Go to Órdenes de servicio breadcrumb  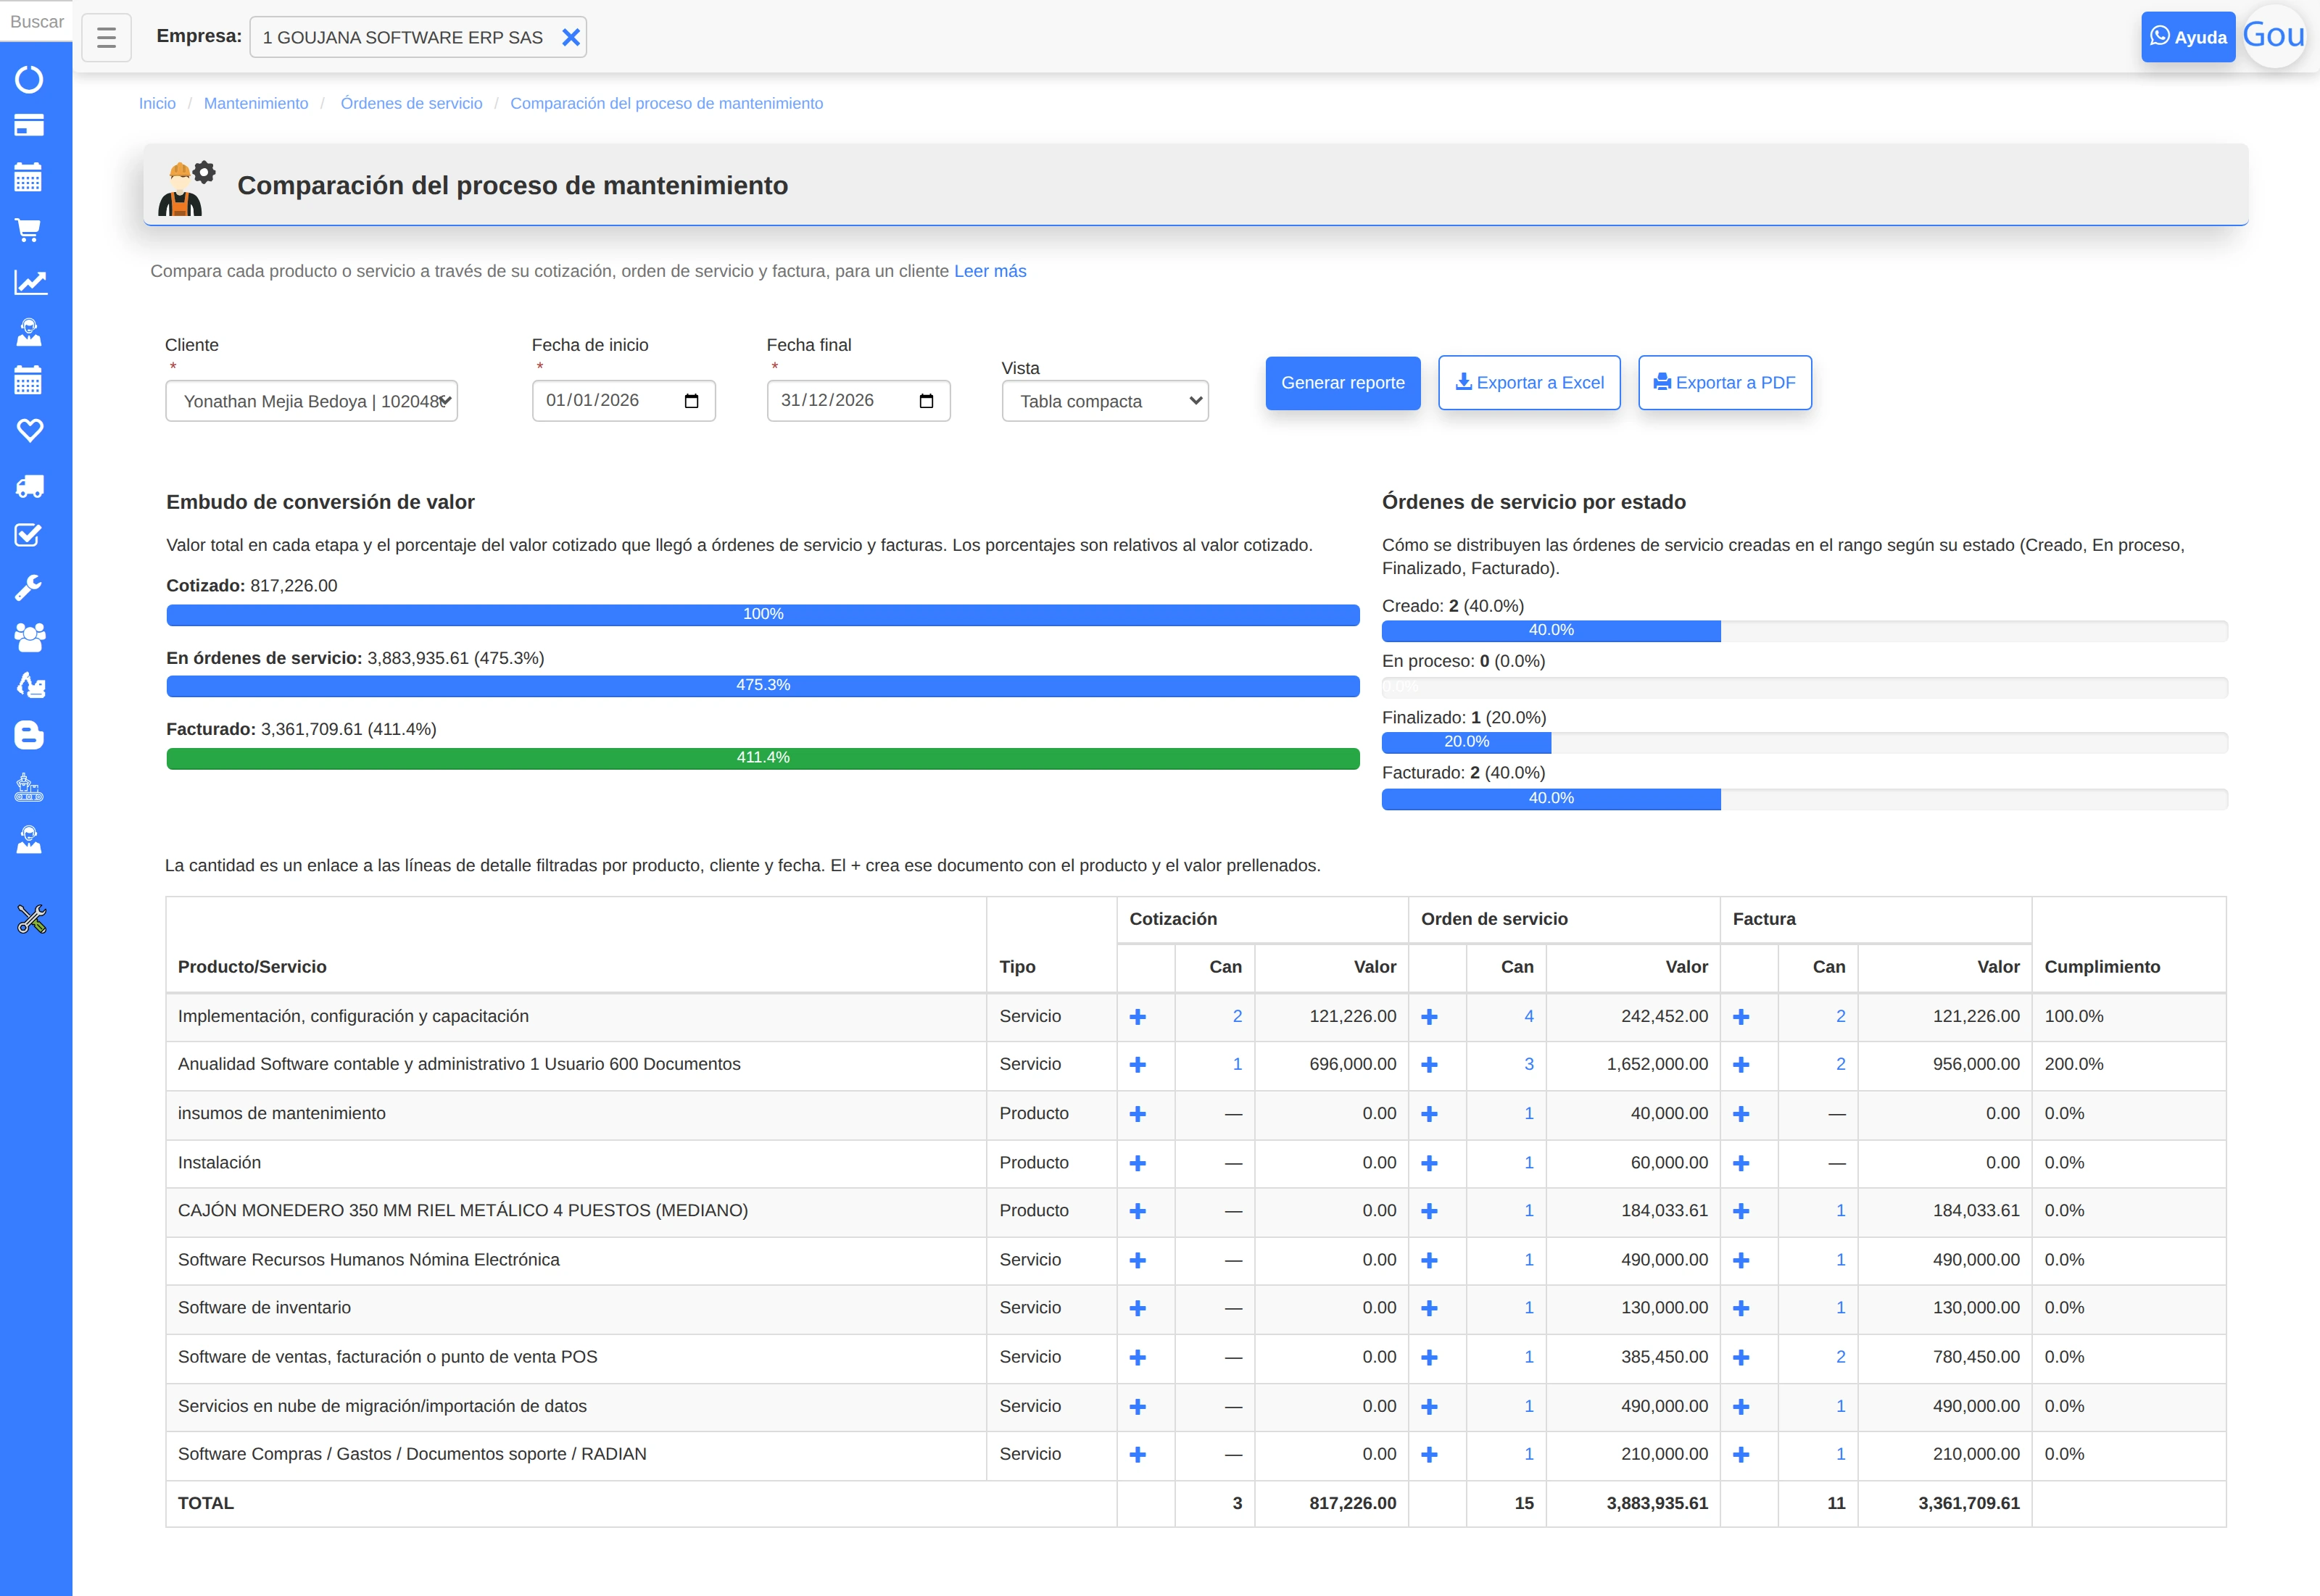click(x=411, y=103)
